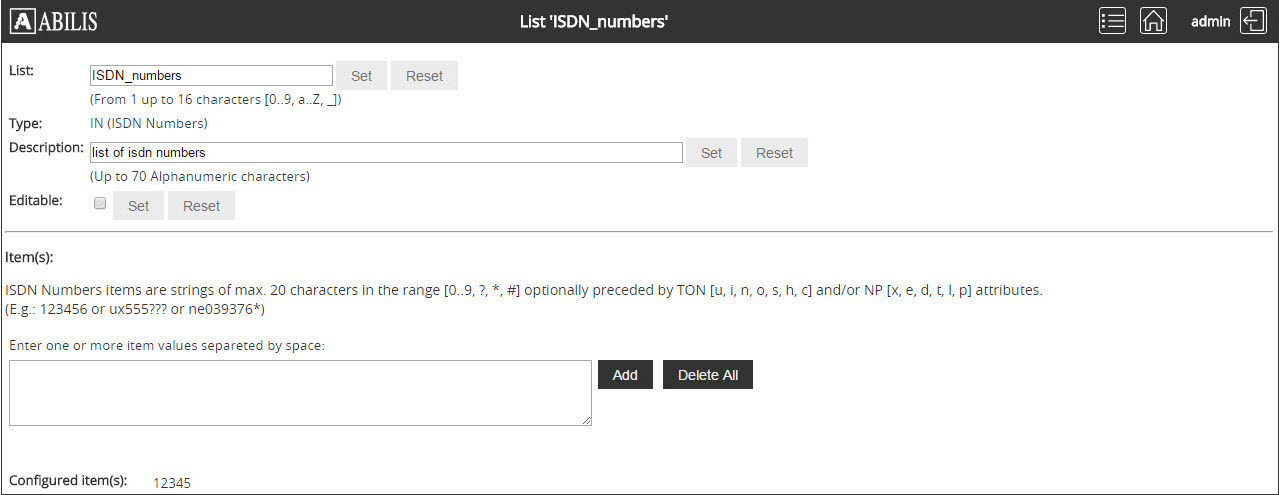Click Reset next to Editable checkbox
1279x495 pixels.
point(201,206)
